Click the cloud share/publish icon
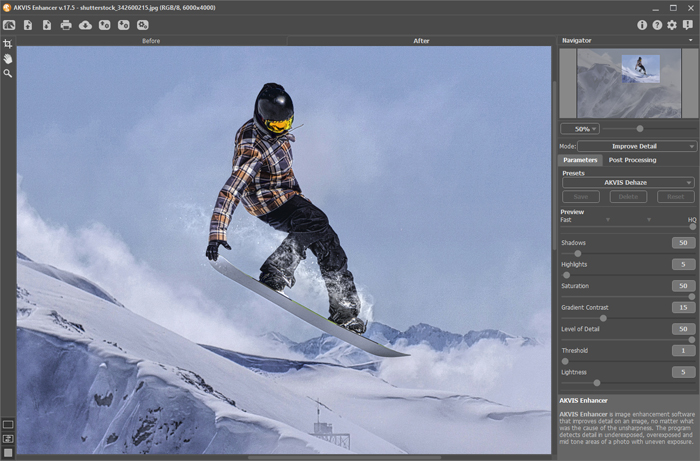Screen dimensions: 700x461 (x=85, y=24)
